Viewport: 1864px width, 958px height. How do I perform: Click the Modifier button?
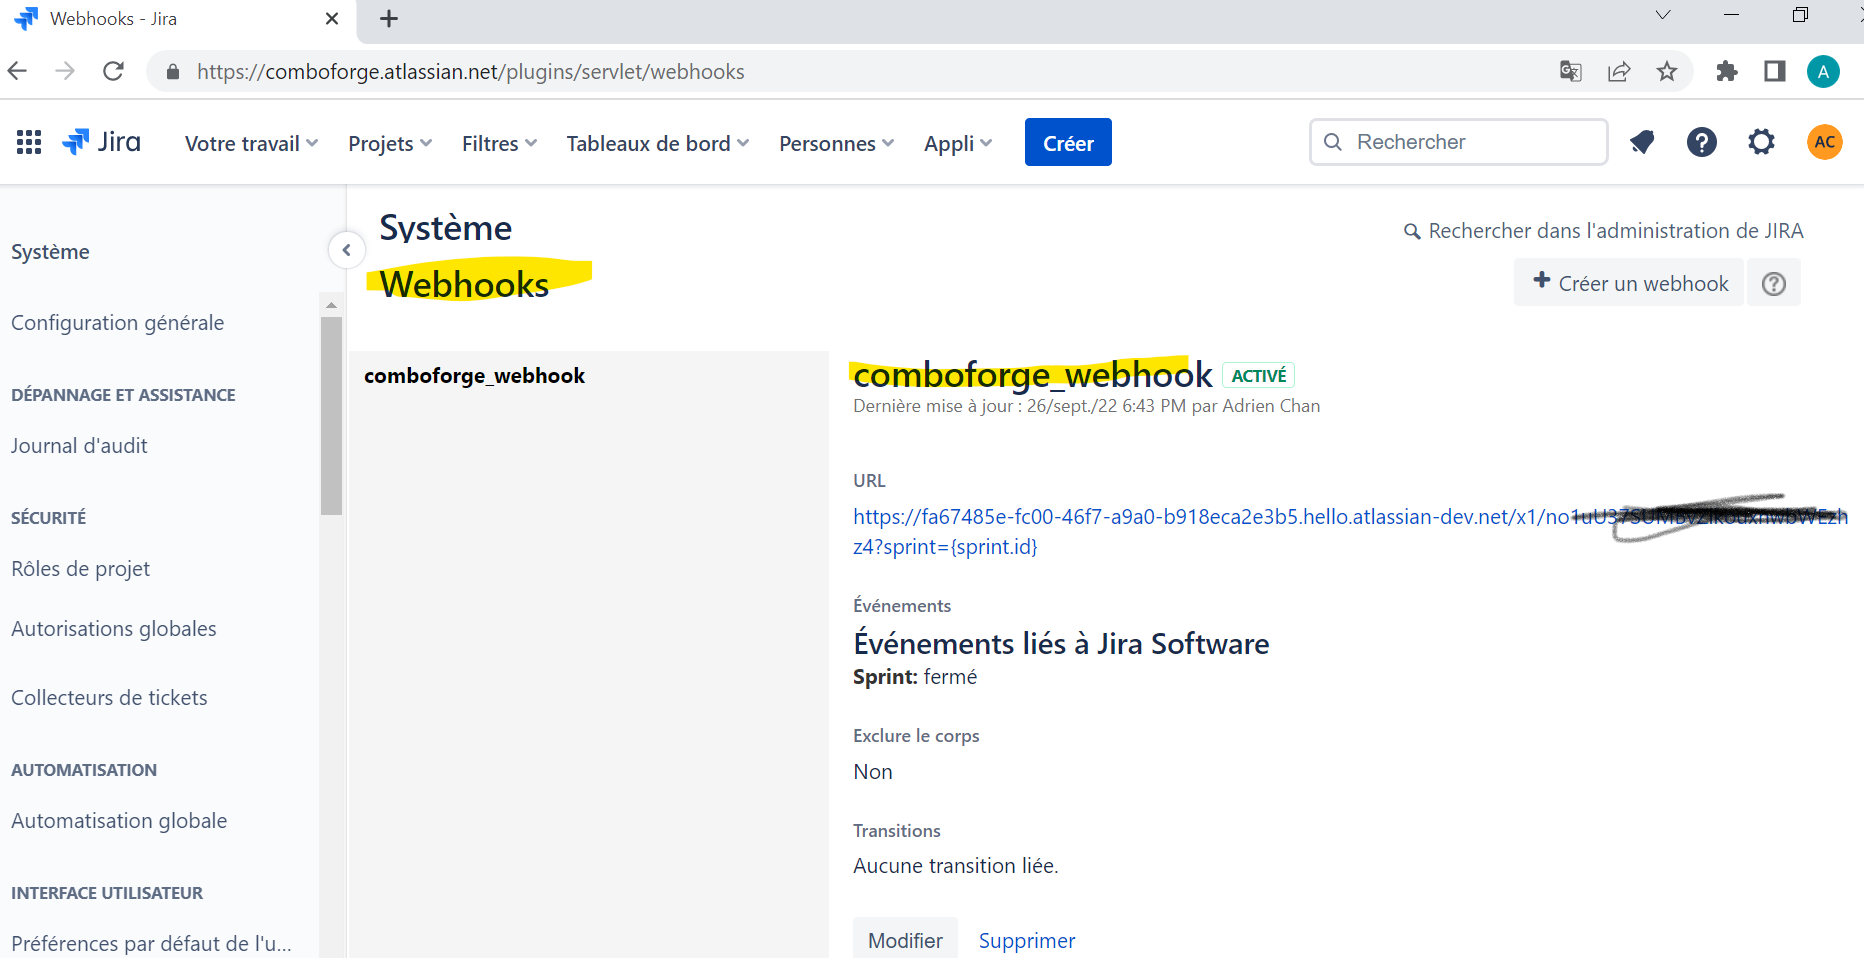[905, 940]
